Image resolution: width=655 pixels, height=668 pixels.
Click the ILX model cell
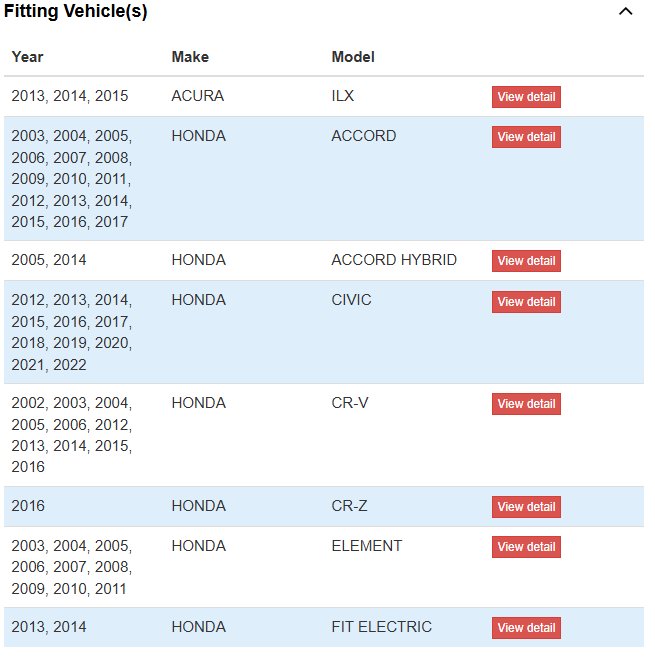click(x=343, y=96)
